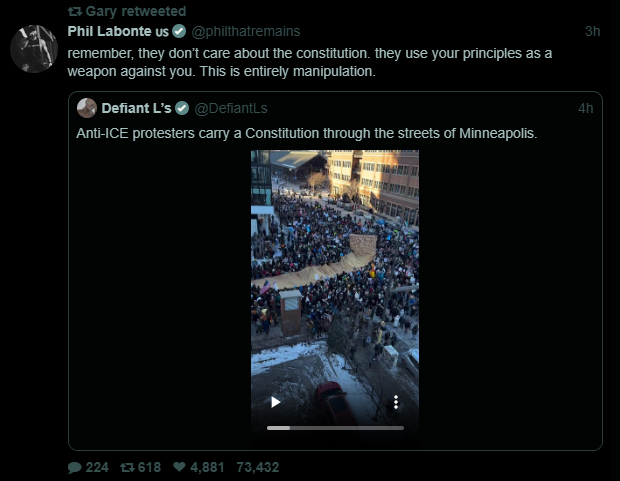Like the tweet with heart icon

179,467
